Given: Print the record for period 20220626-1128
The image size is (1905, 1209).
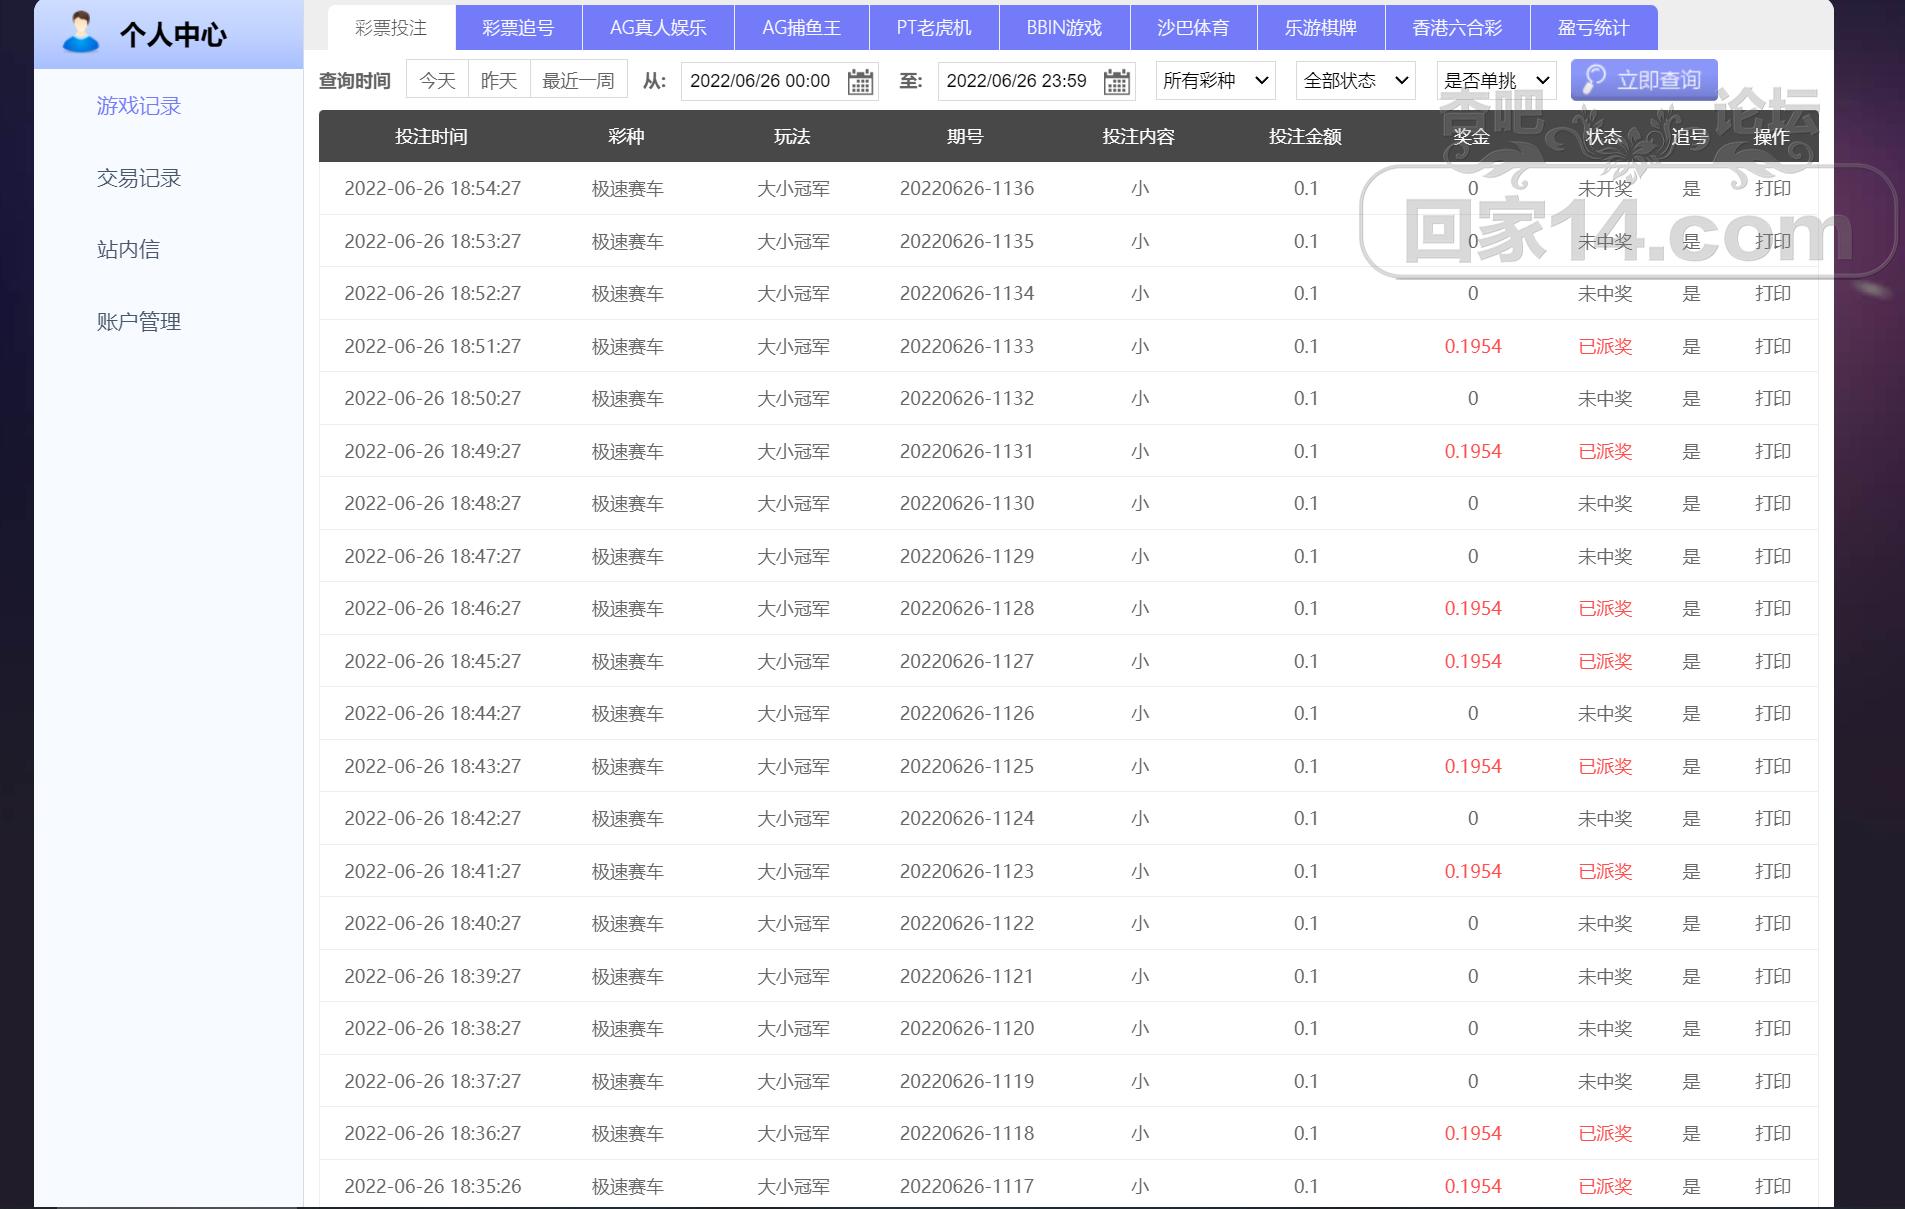Looking at the screenshot, I should [1772, 608].
